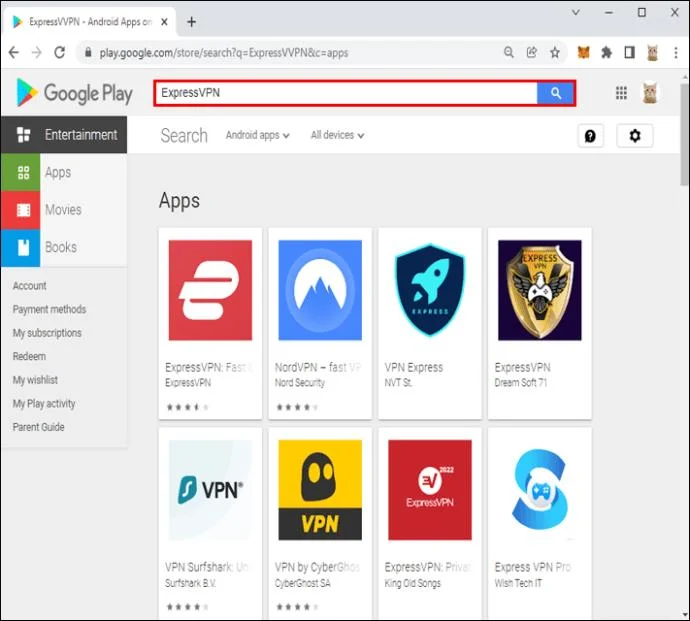Image resolution: width=690 pixels, height=621 pixels.
Task: Click the Redeem link
Action: [29, 356]
